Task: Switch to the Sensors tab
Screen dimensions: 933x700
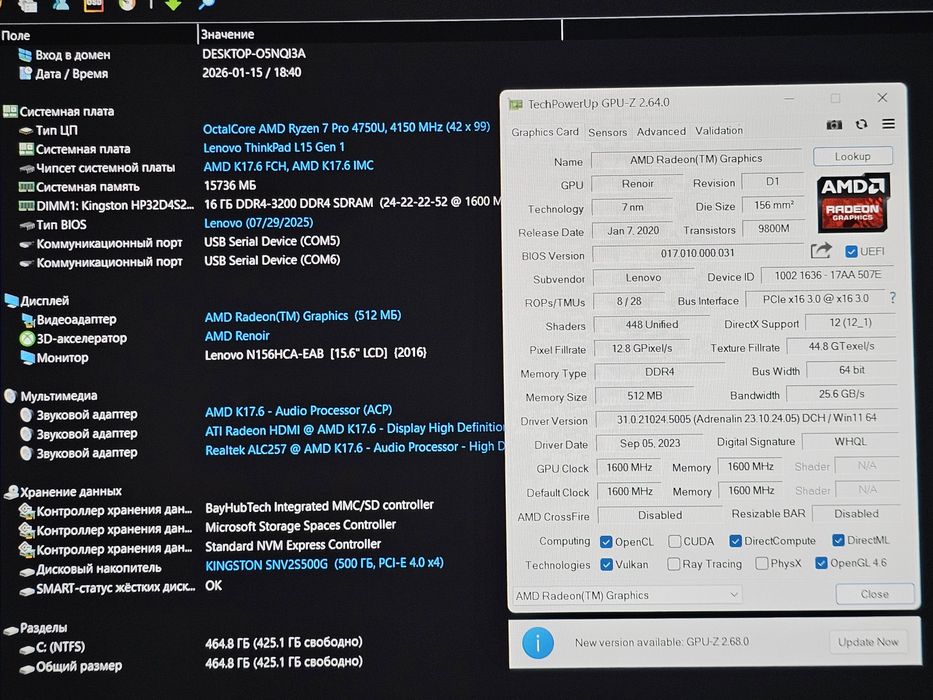Action: pyautogui.click(x=608, y=132)
